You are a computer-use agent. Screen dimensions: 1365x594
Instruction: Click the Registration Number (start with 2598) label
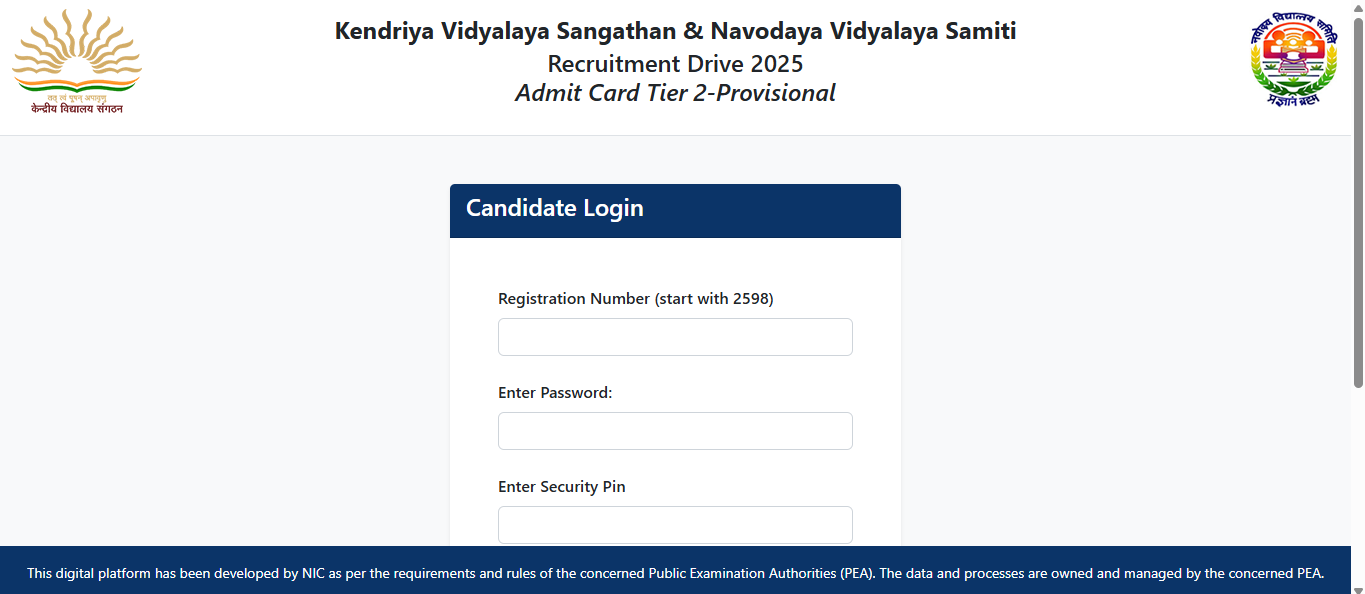636,298
